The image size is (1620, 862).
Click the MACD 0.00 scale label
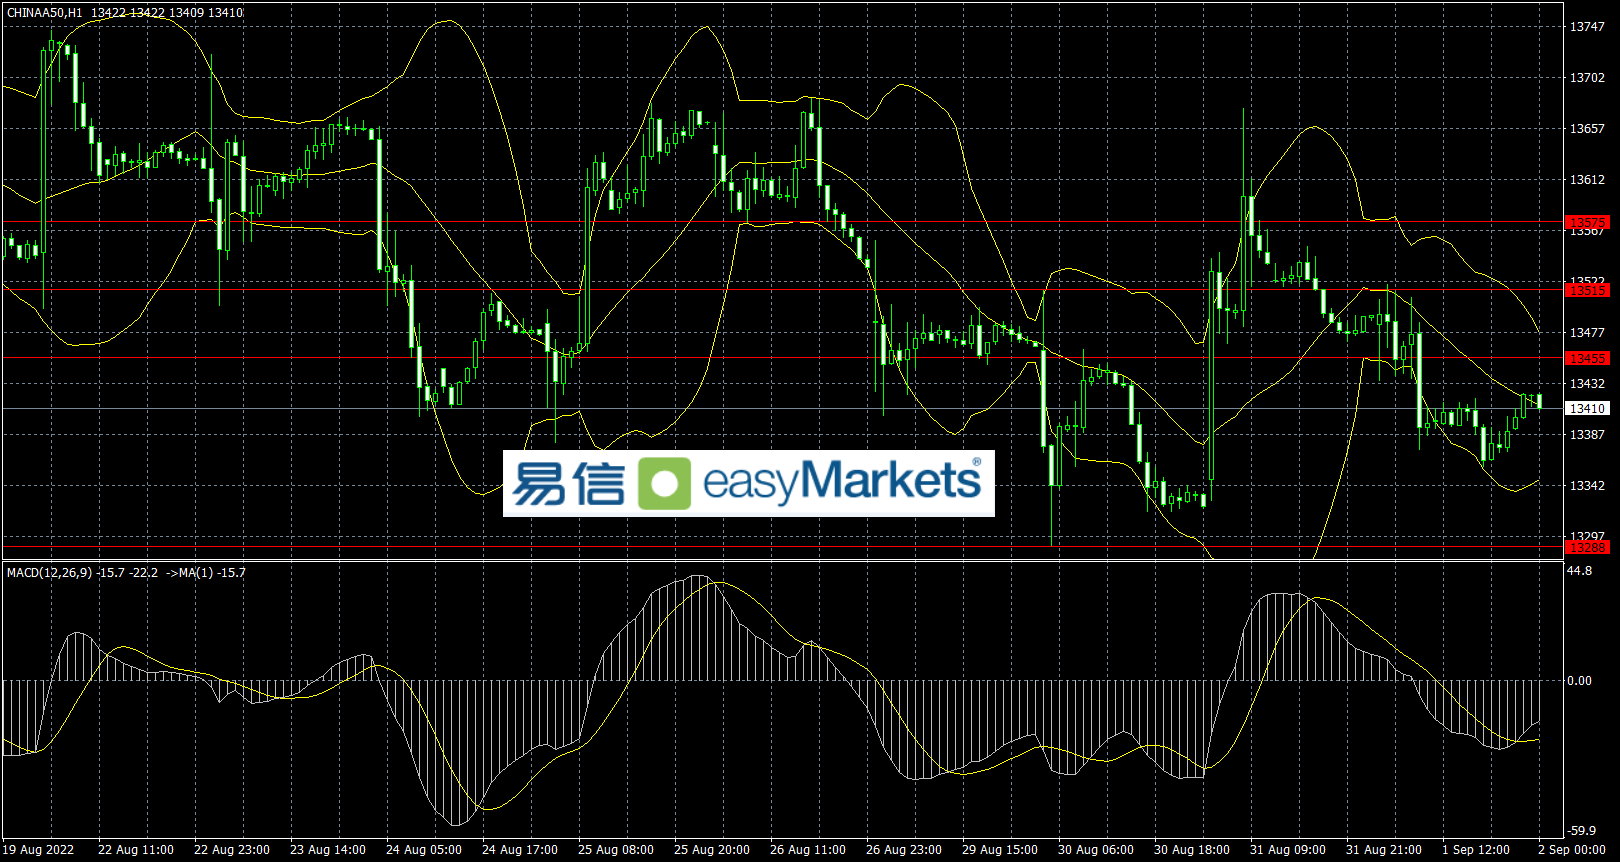click(1580, 681)
